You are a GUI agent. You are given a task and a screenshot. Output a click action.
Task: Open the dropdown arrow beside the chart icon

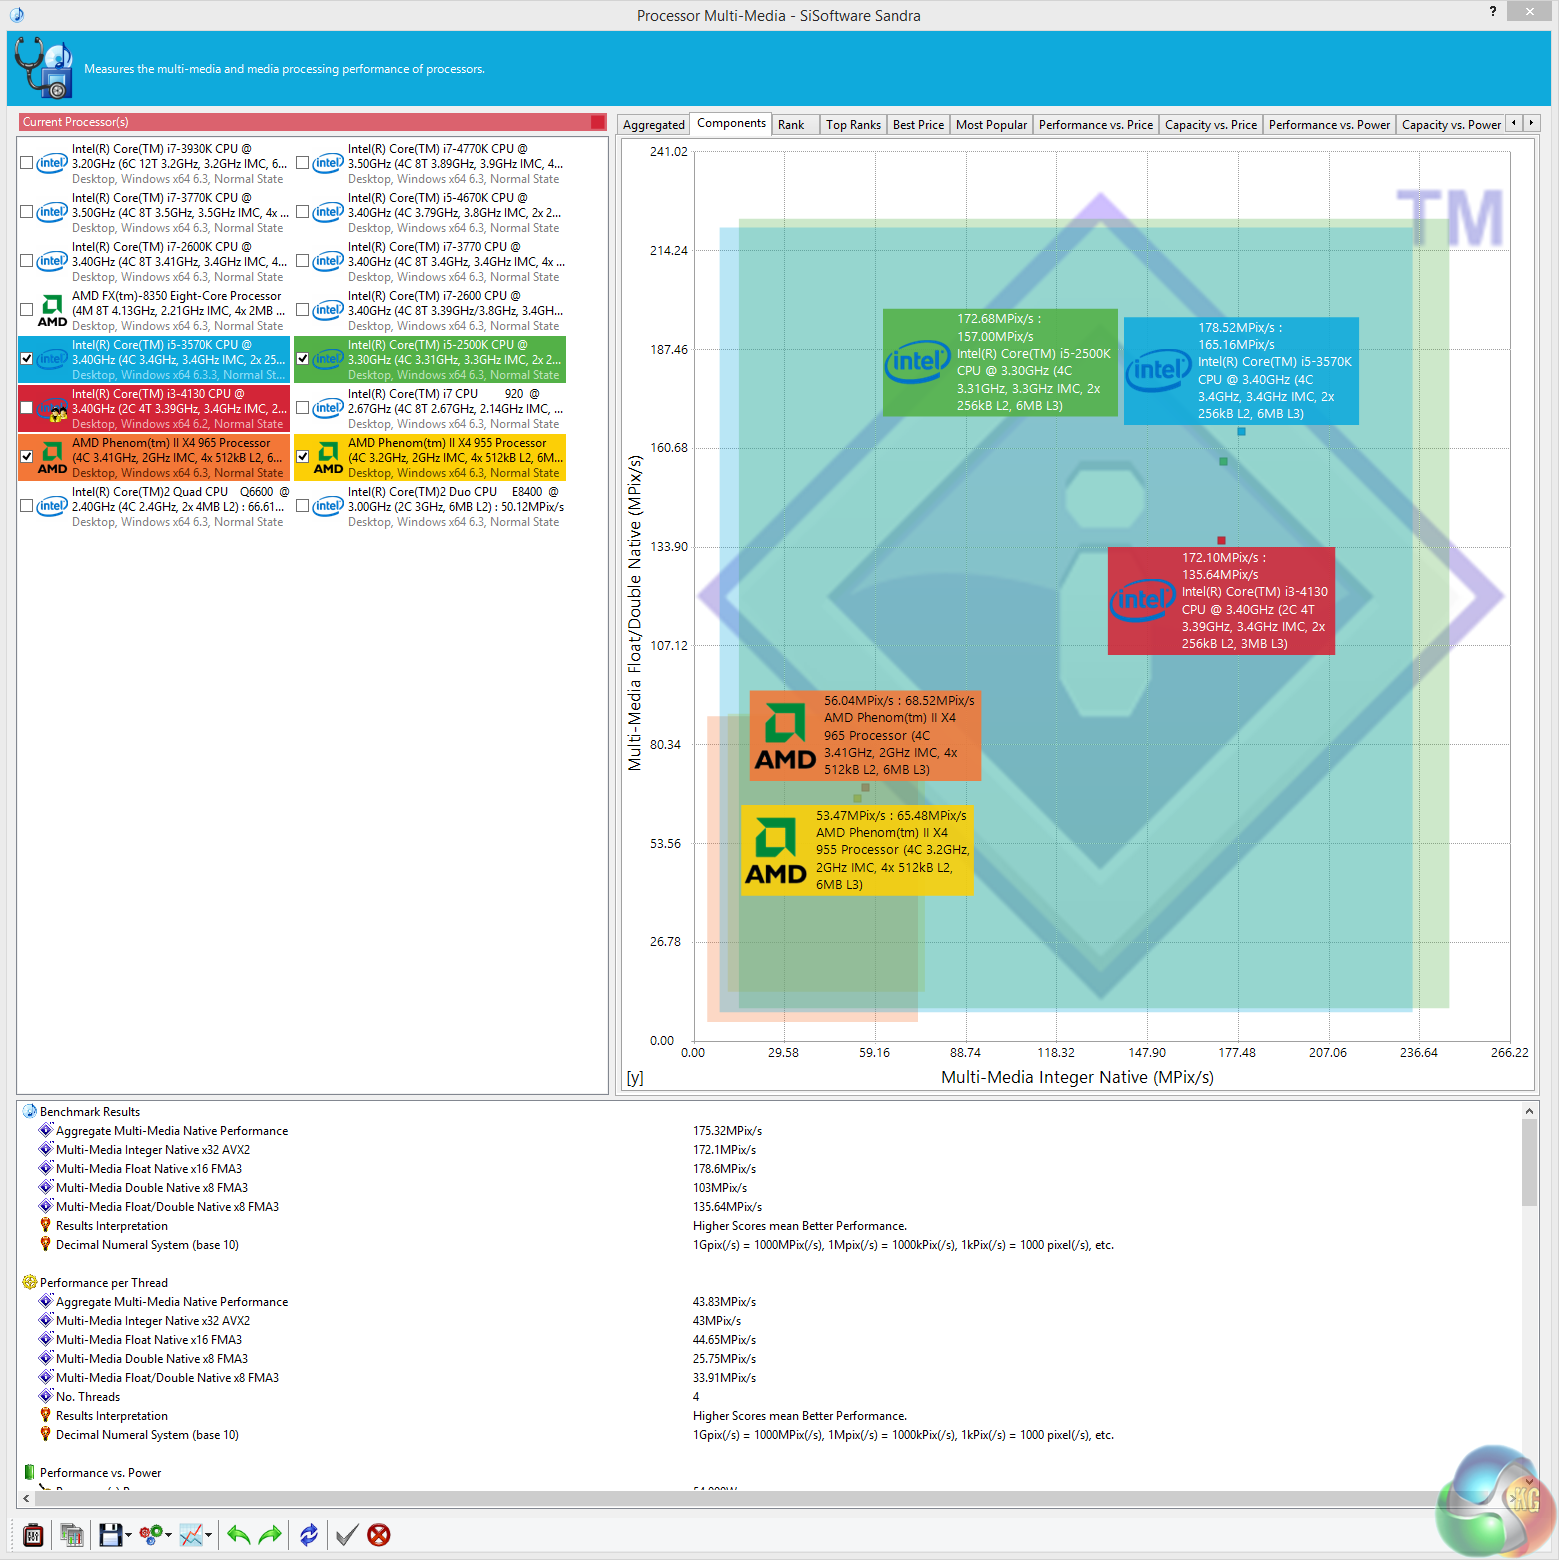point(208,1535)
